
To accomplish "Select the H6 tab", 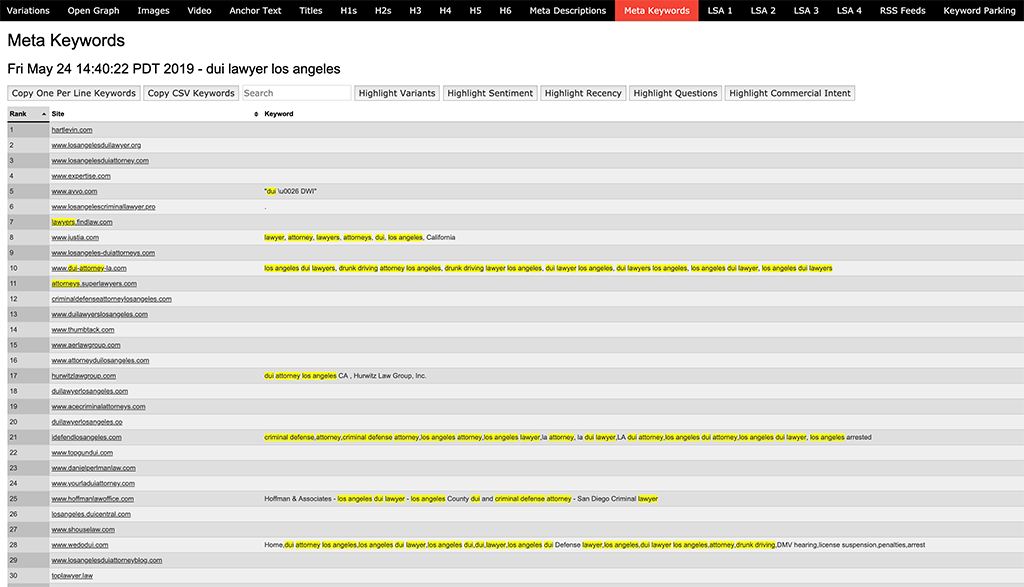I will pyautogui.click(x=505, y=10).
